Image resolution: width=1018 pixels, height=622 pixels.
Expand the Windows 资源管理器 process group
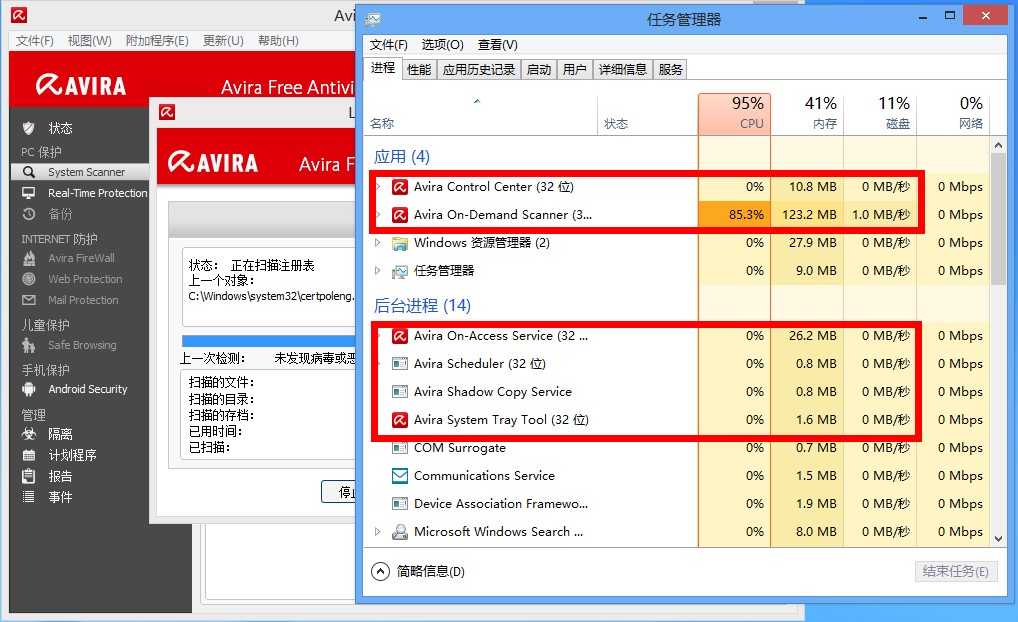tap(378, 243)
